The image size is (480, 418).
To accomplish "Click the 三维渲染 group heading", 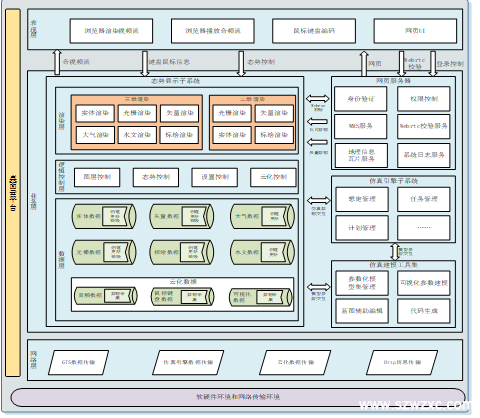I will [137, 99].
